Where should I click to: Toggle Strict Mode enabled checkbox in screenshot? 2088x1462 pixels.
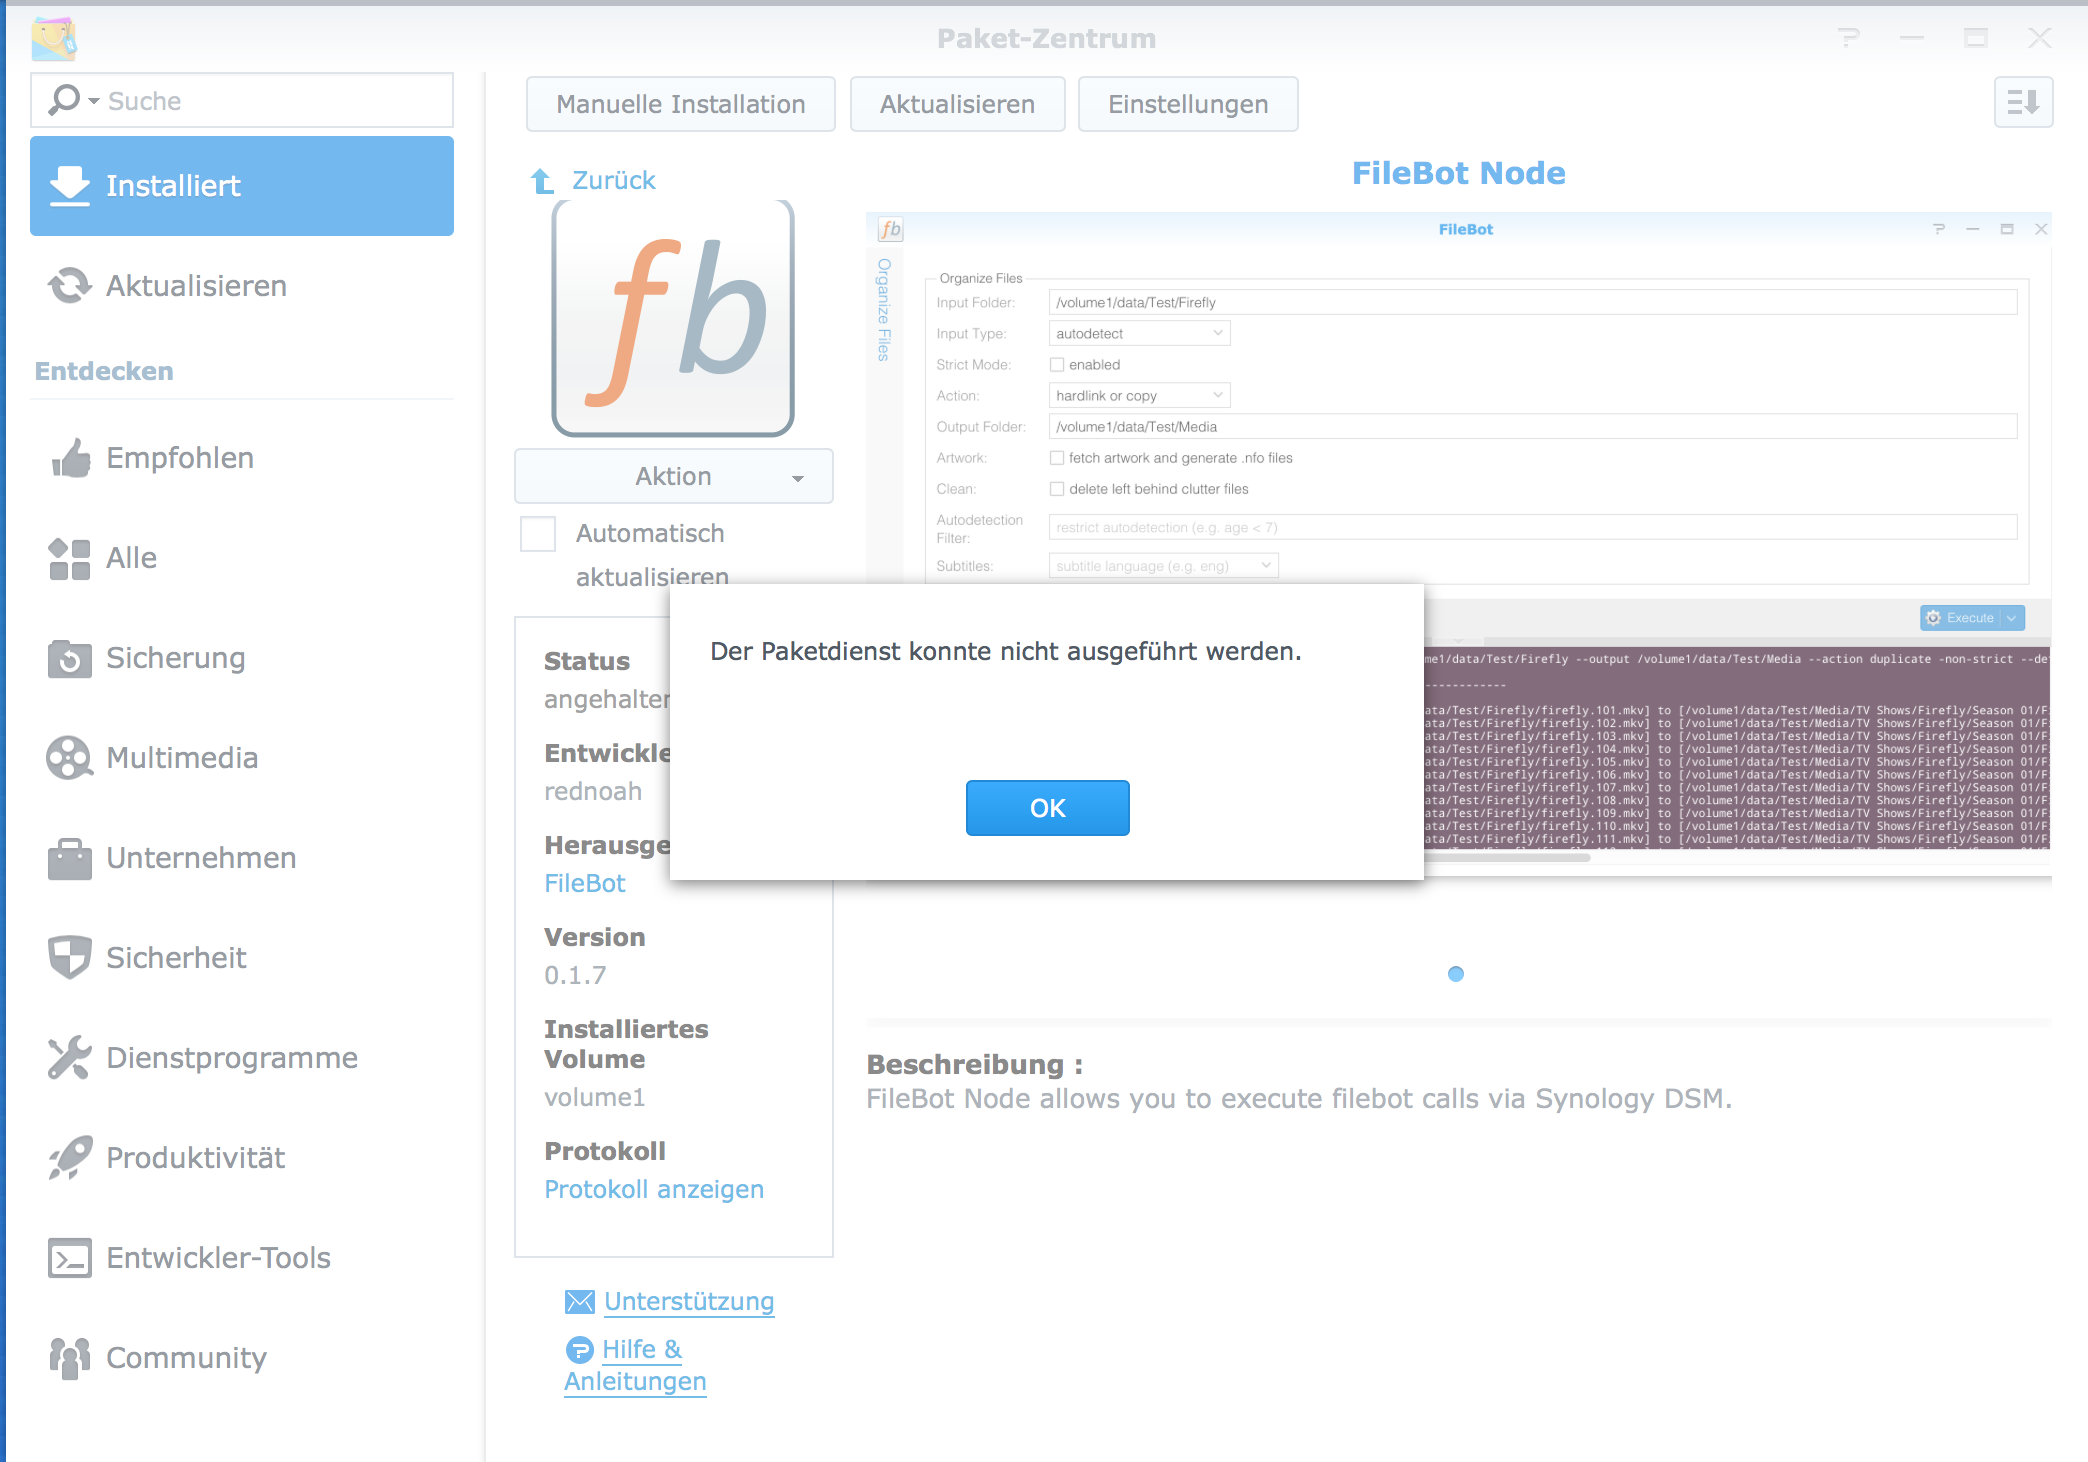pyautogui.click(x=1057, y=365)
